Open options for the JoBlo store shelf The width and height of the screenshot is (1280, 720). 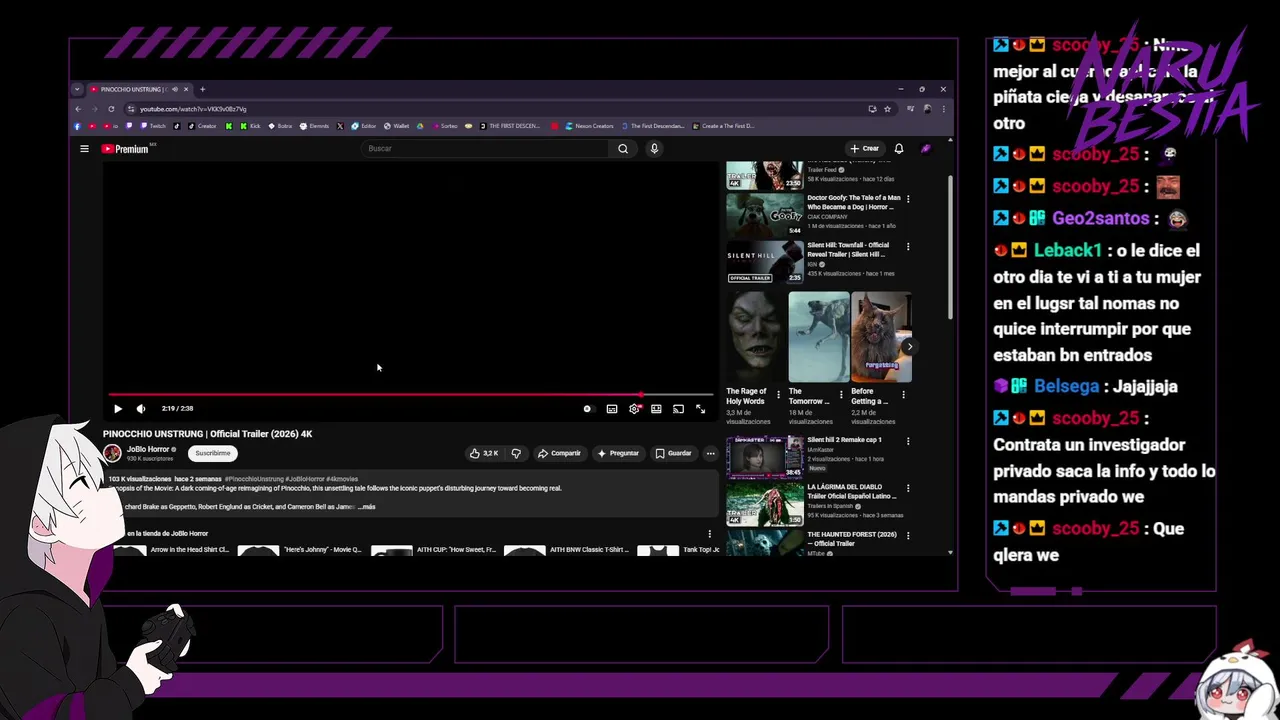coord(709,534)
